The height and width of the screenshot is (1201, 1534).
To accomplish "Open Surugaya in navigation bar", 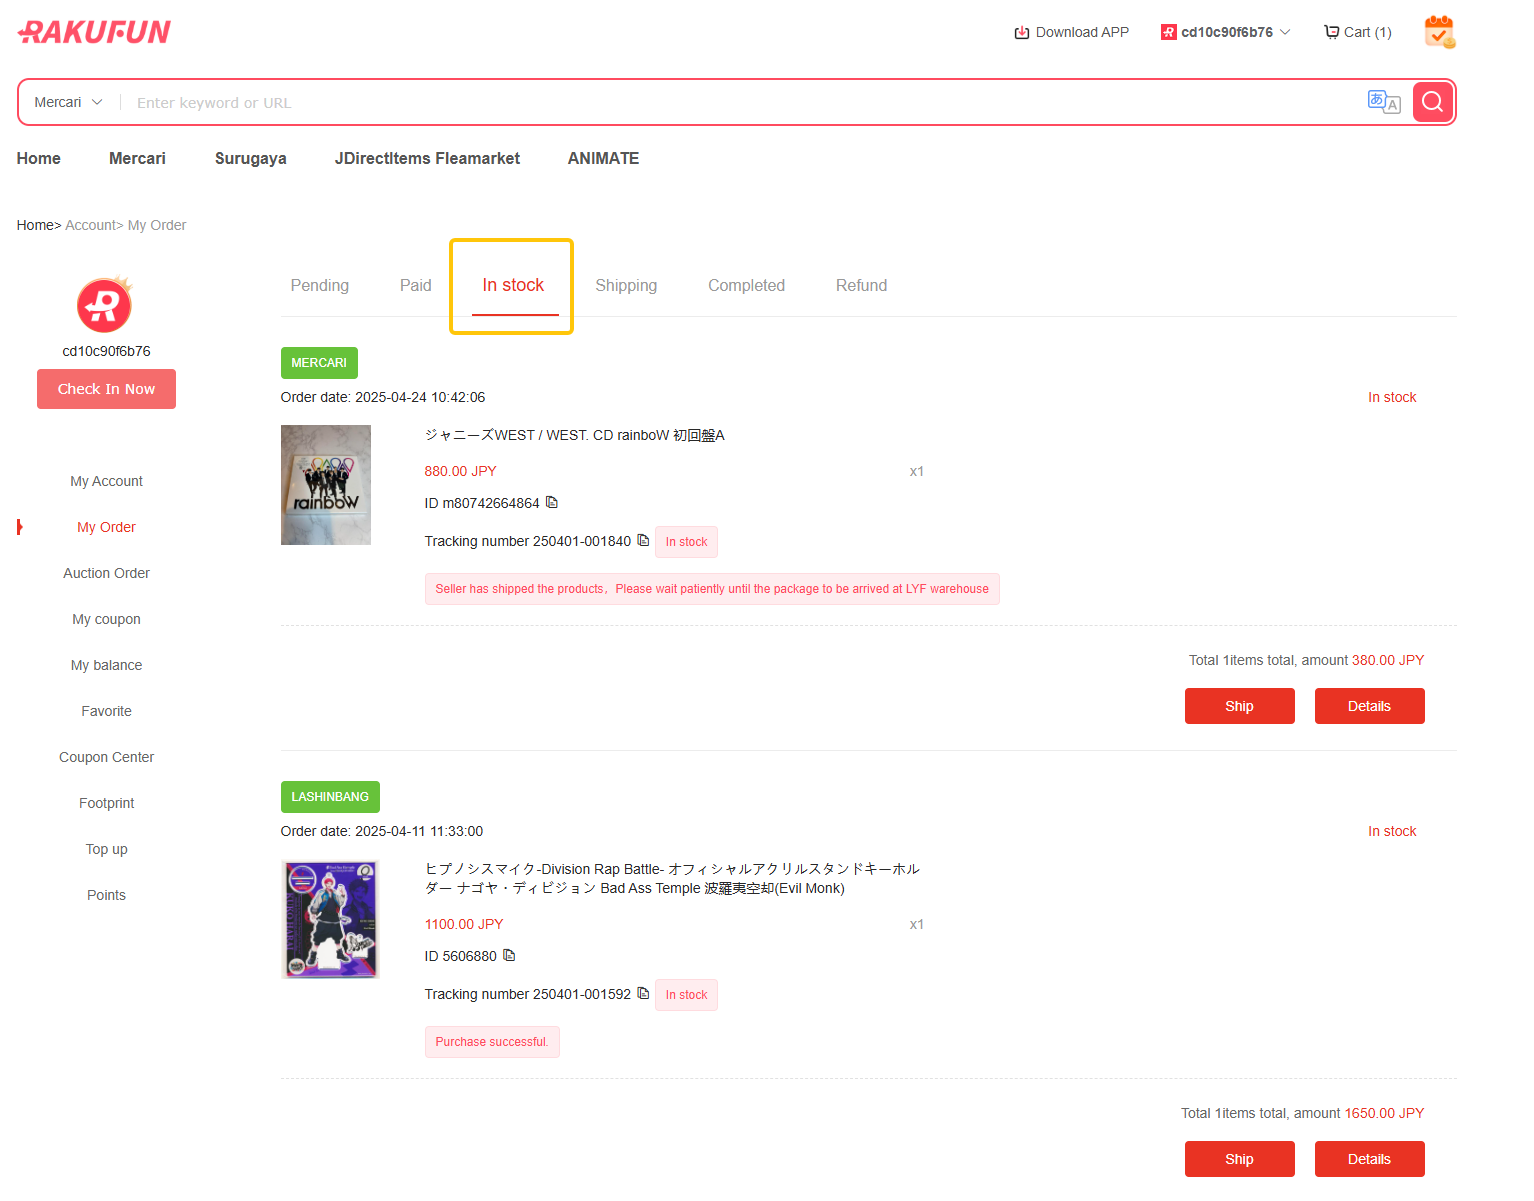I will pos(251,158).
